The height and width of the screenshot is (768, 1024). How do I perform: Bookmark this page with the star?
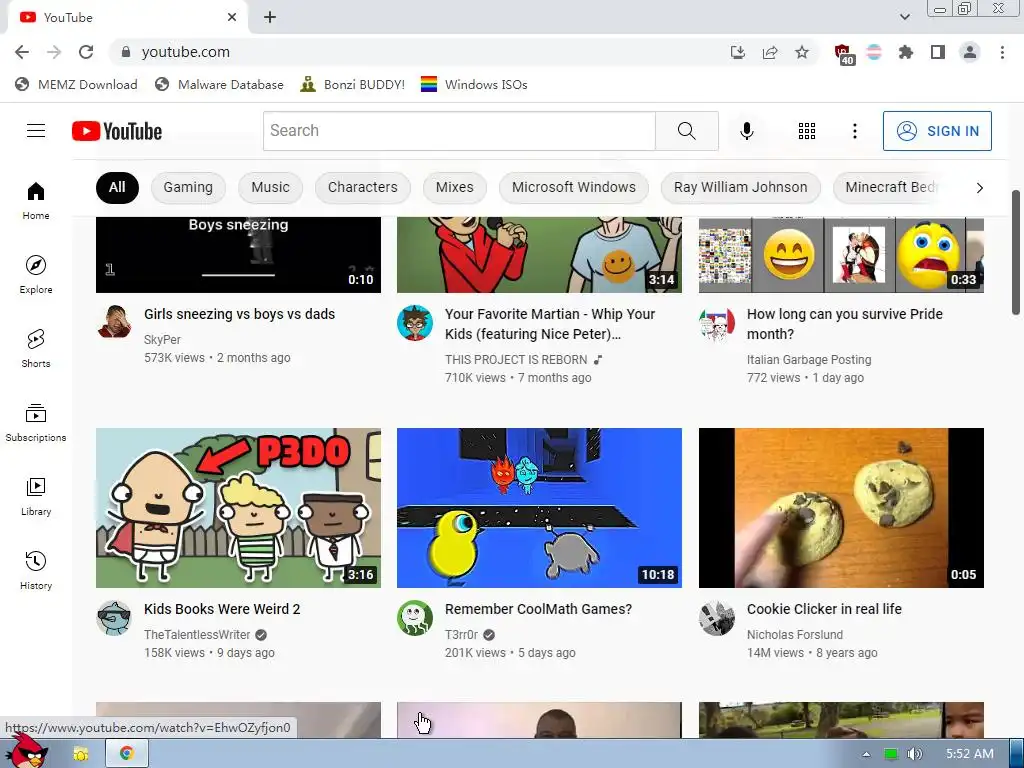click(802, 52)
